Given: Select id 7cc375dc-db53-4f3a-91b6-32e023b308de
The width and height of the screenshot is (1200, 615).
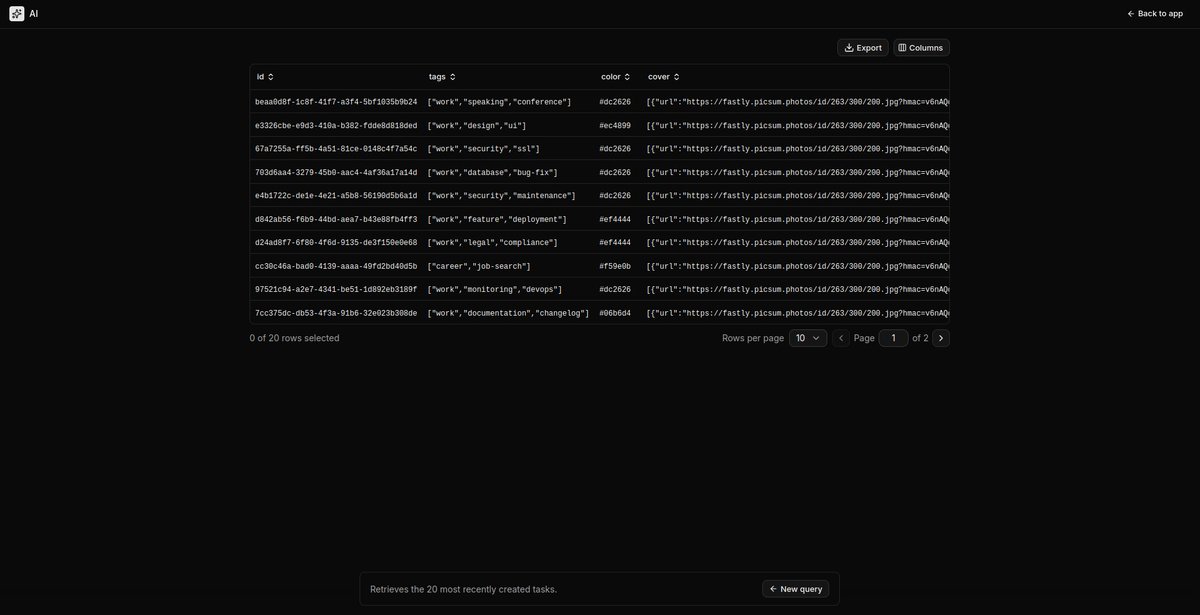Looking at the screenshot, I should tap(336, 314).
